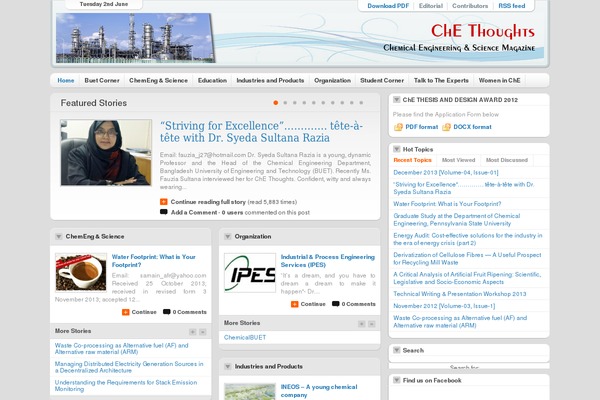Collapse the Find us on Facebook widget
Image resolution: width=600 pixels, height=400 pixels.
(x=396, y=380)
